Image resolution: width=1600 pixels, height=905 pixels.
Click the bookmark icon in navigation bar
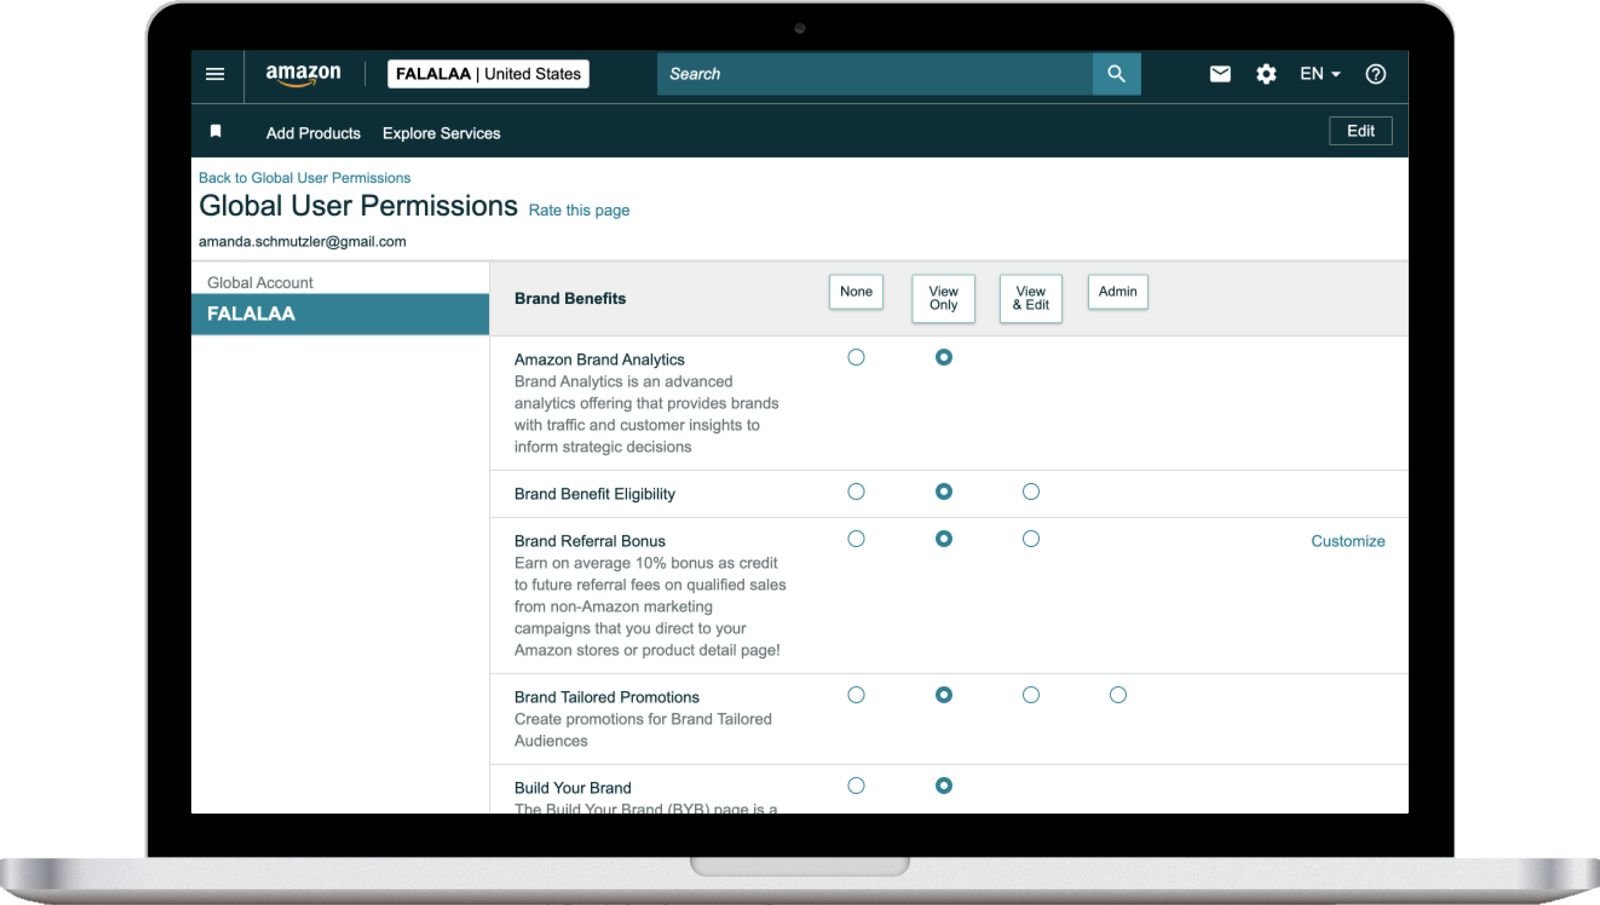215,132
